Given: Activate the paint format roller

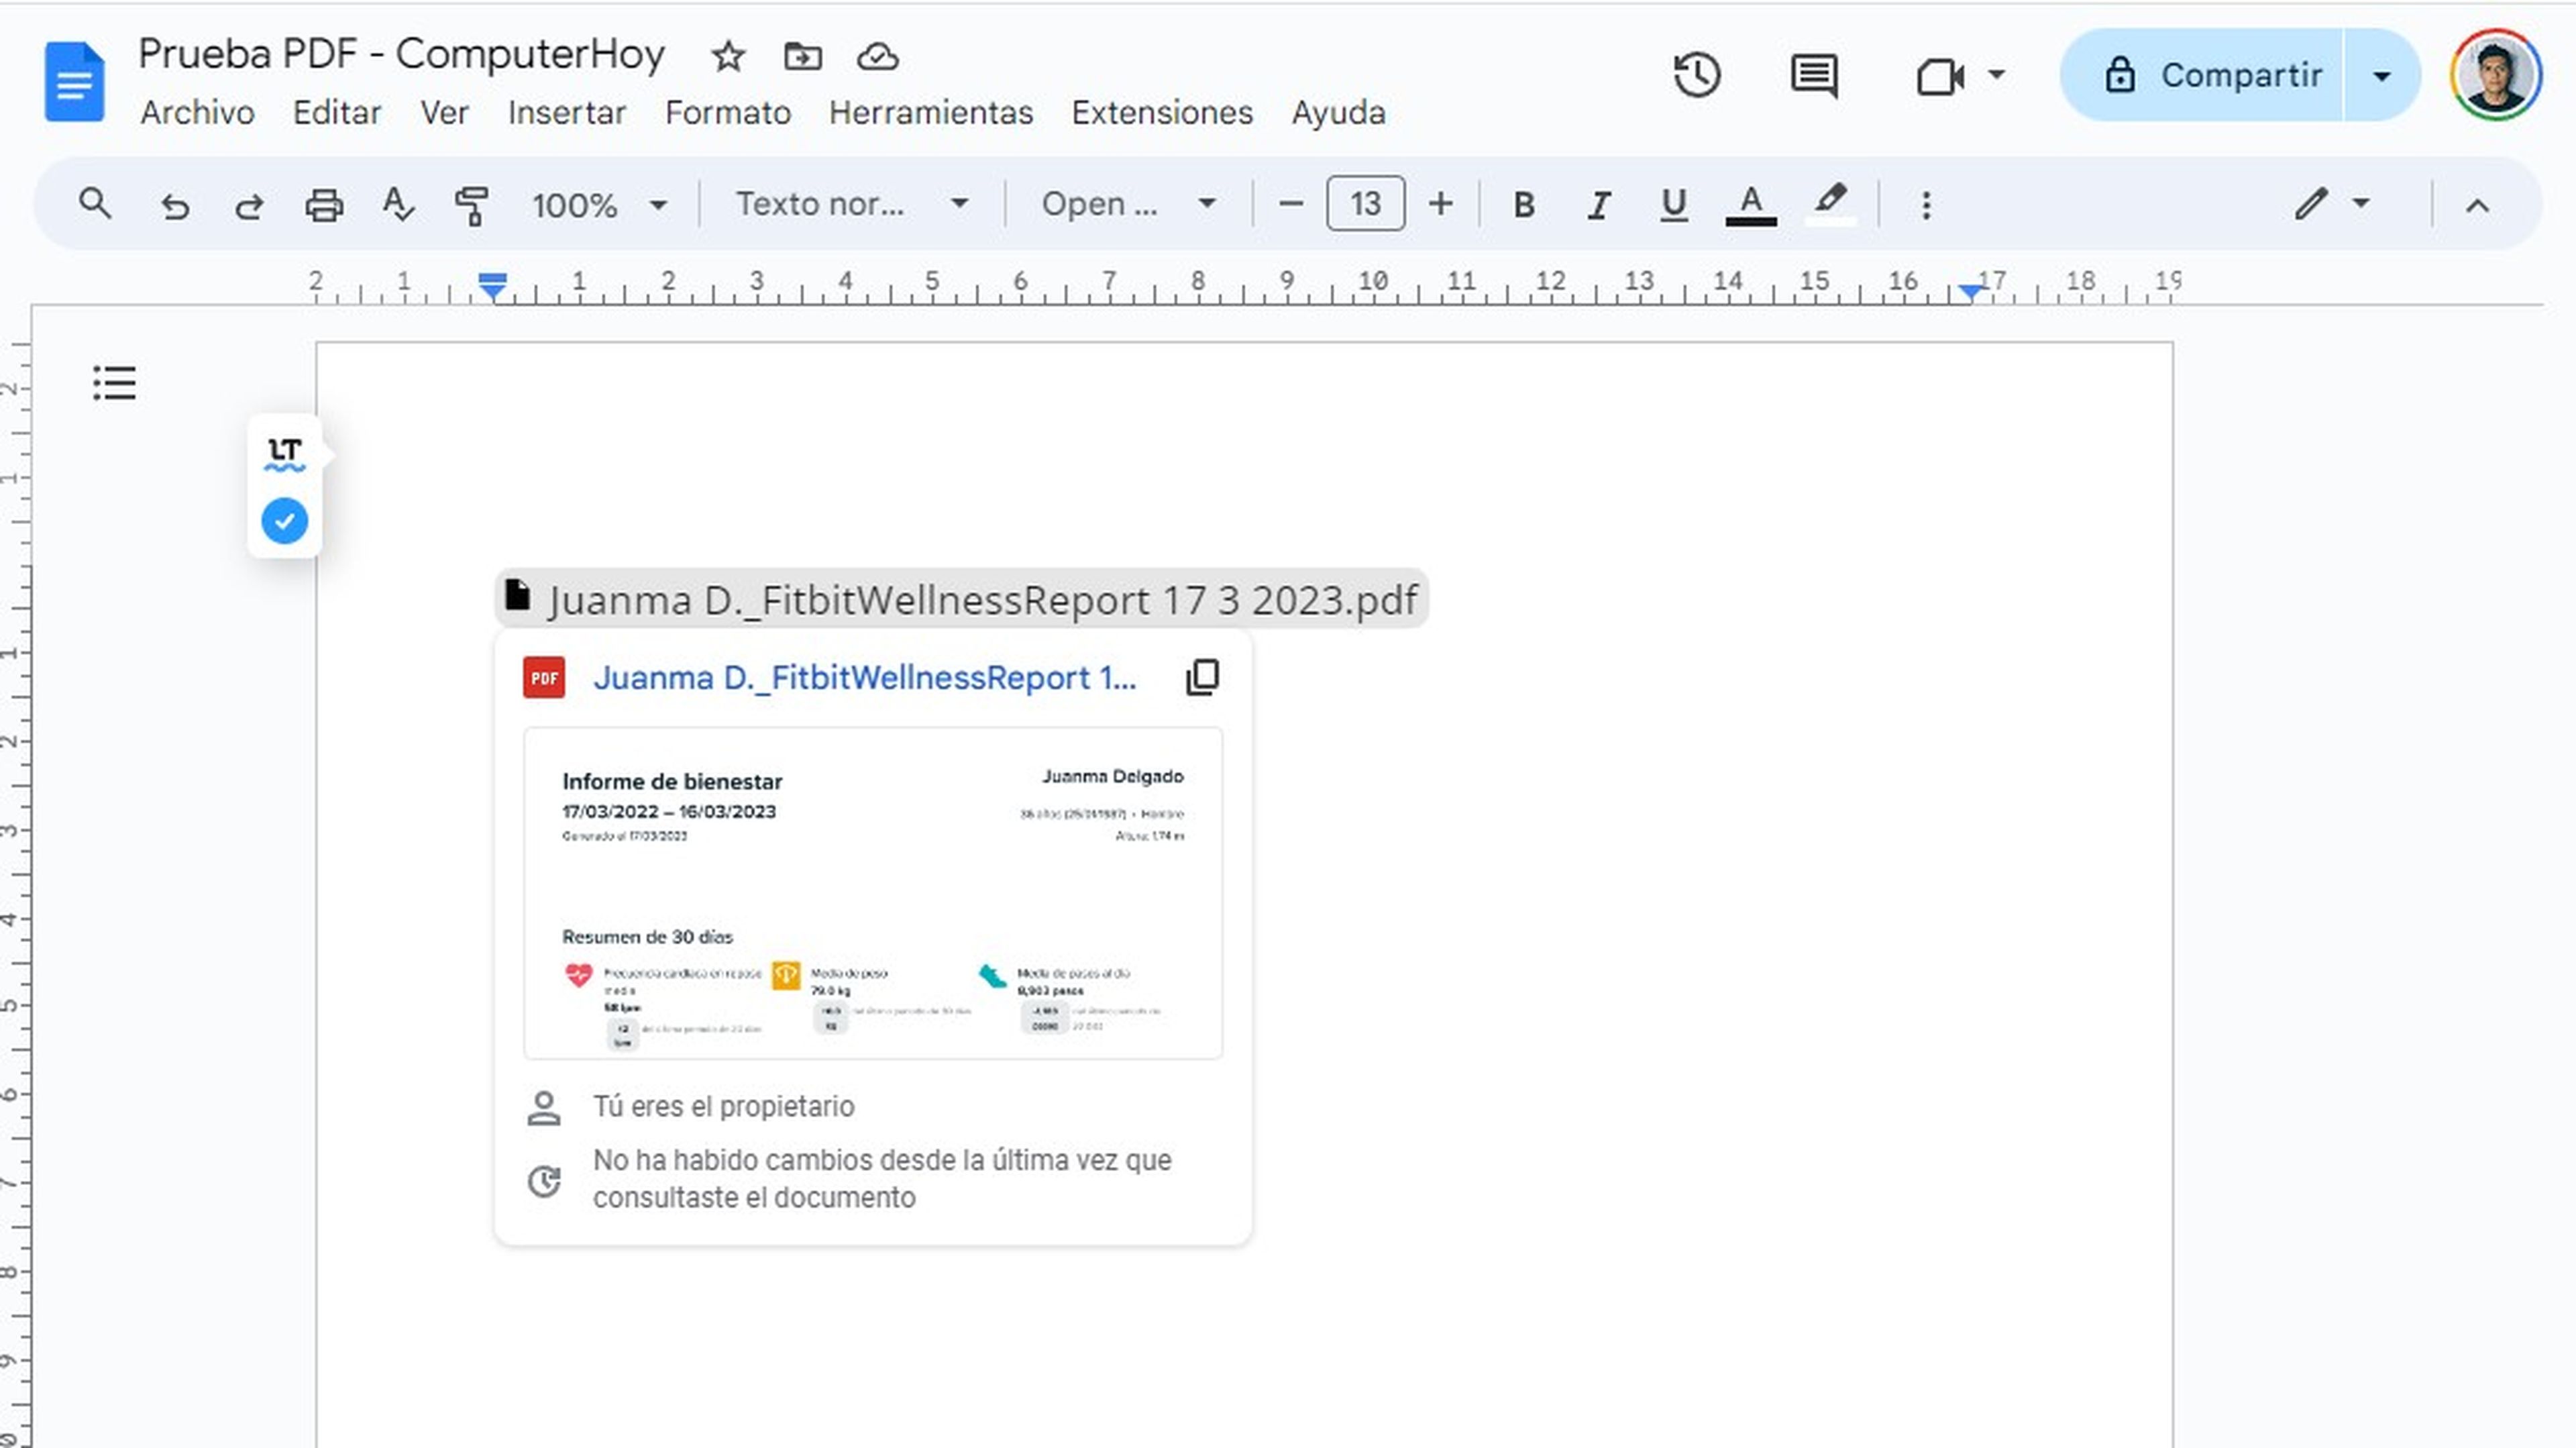Looking at the screenshot, I should coord(471,205).
